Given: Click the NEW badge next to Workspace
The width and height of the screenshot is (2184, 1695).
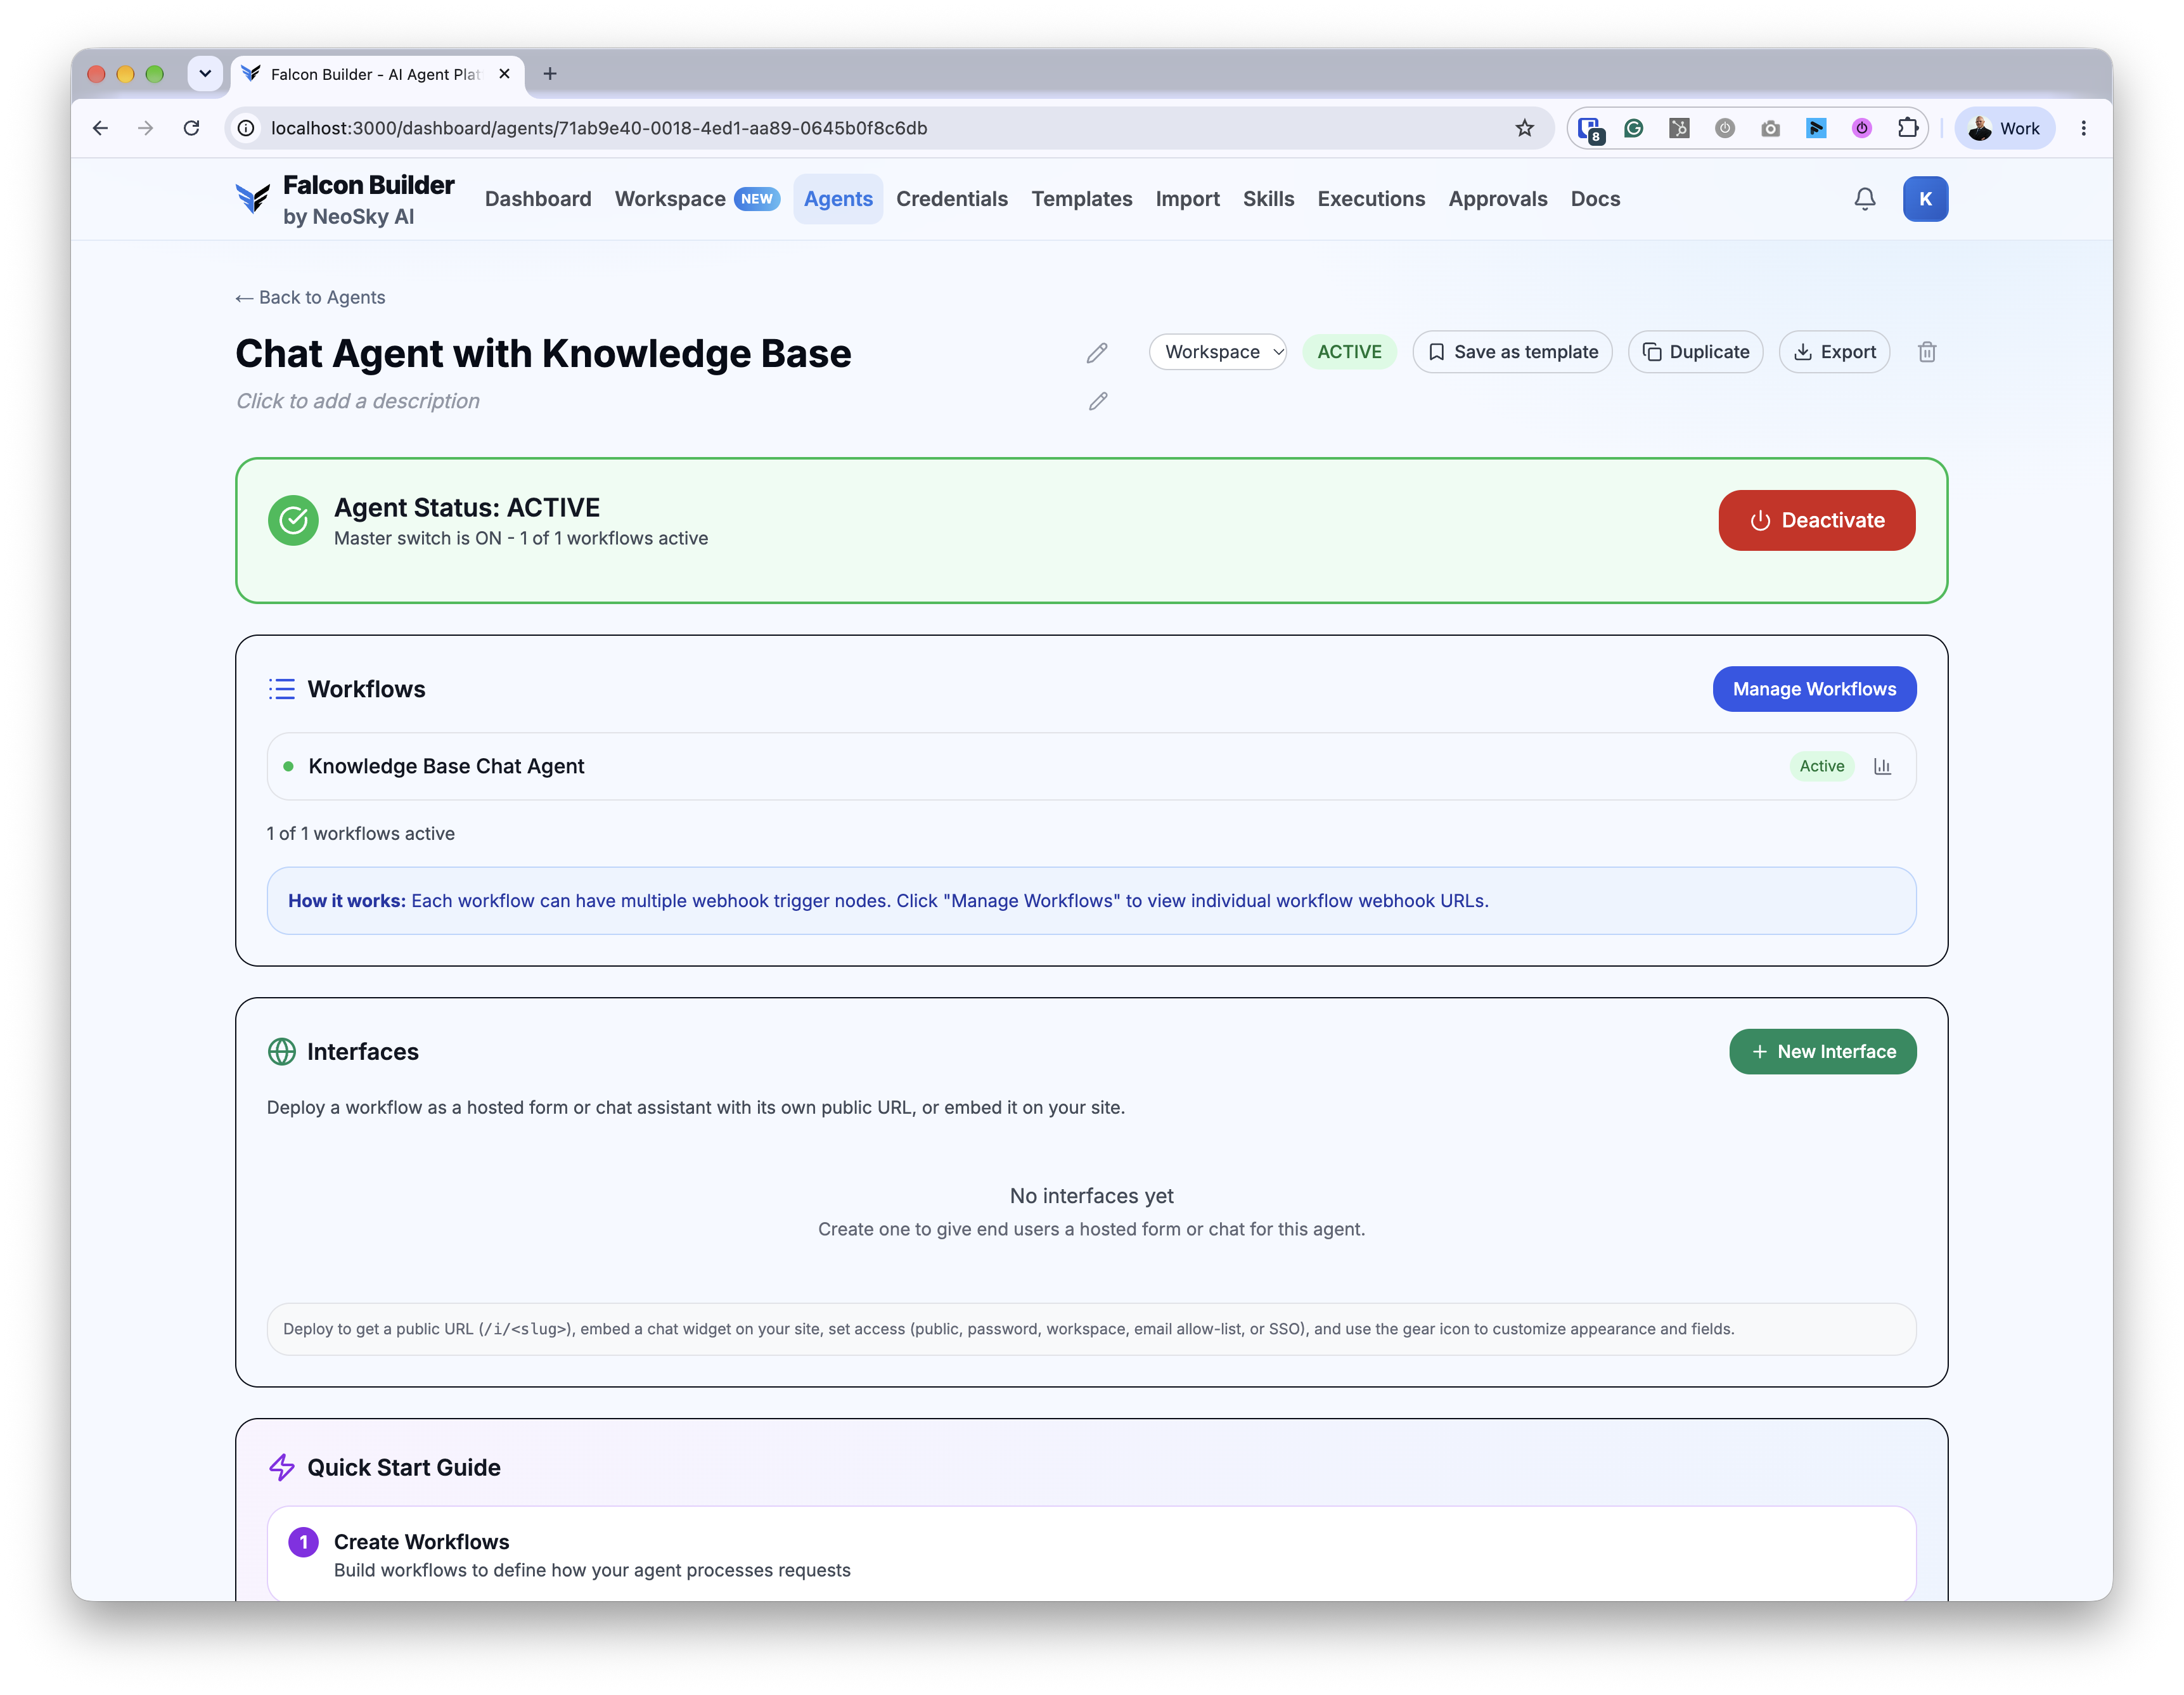Looking at the screenshot, I should [x=756, y=199].
